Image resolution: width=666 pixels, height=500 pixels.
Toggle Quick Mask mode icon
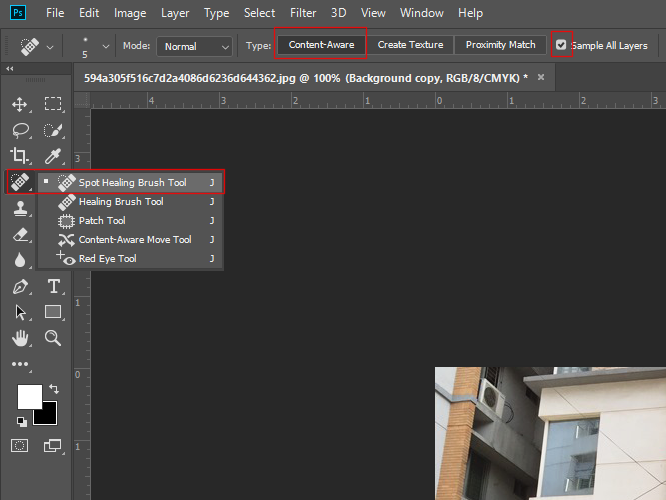pos(20,446)
